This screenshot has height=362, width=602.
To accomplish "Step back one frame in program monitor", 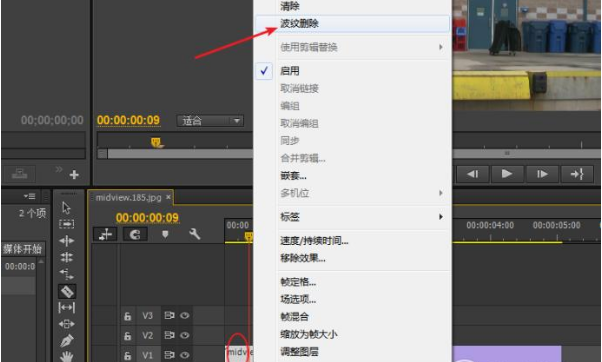I will (x=472, y=174).
